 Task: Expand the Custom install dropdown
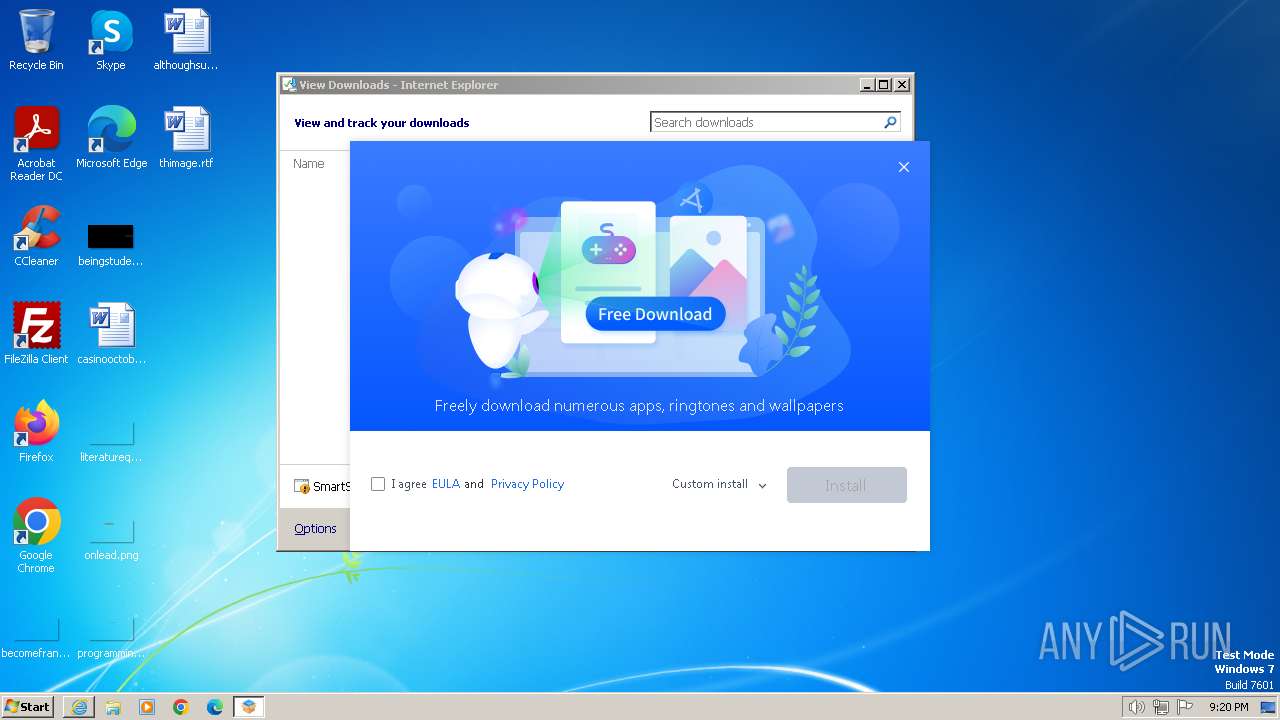719,484
